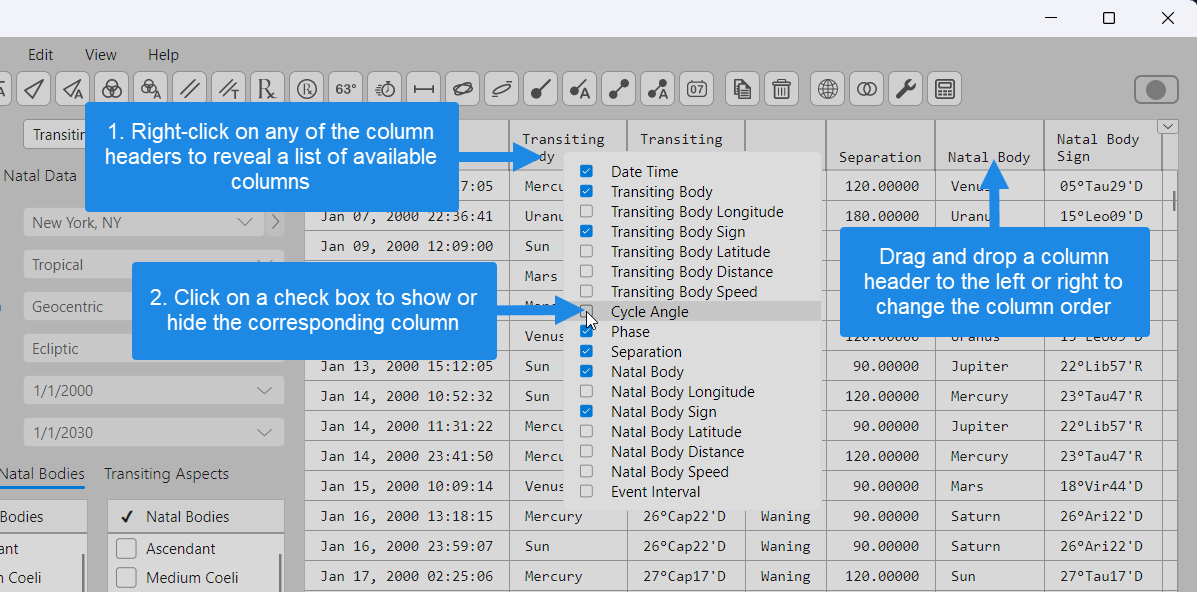The width and height of the screenshot is (1197, 592).
Task: Click the tilted orbit ring icon
Action: click(x=502, y=89)
